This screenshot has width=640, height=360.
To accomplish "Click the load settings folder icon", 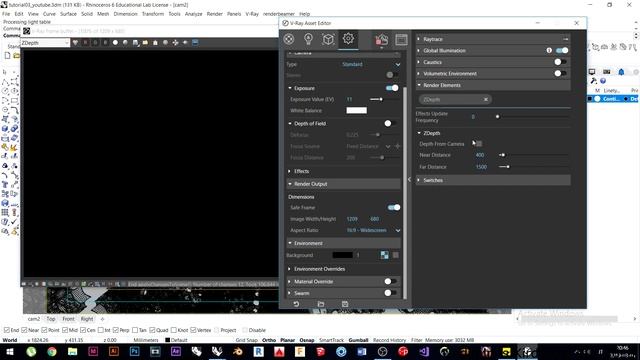I will coord(321,304).
